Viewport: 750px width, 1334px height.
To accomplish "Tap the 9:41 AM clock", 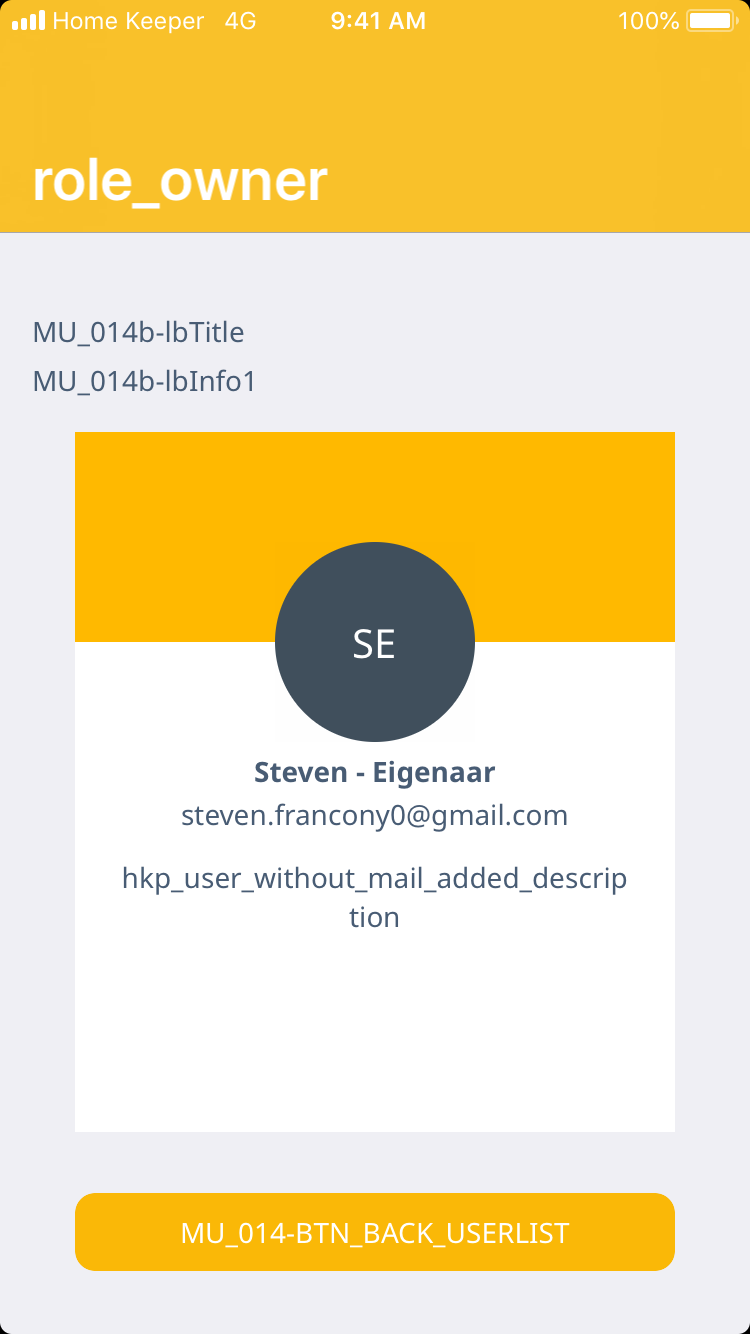I will point(378,20).
